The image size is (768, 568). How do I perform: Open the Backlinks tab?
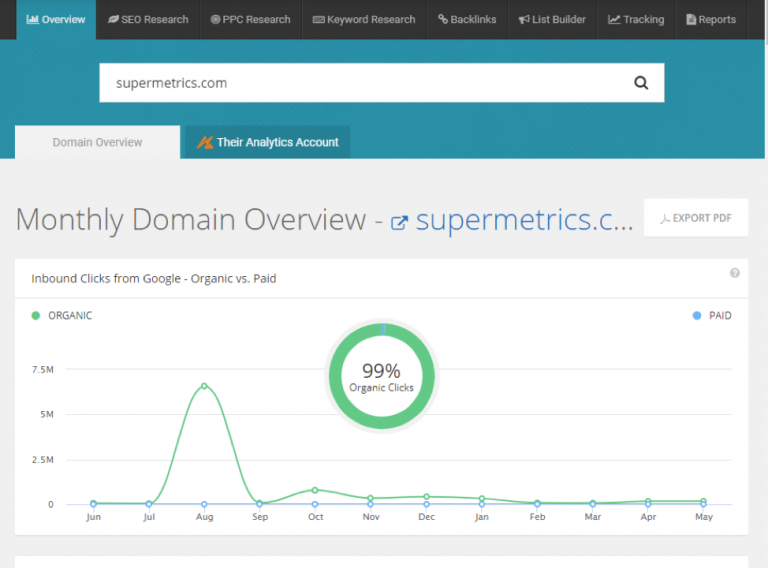coord(467,20)
